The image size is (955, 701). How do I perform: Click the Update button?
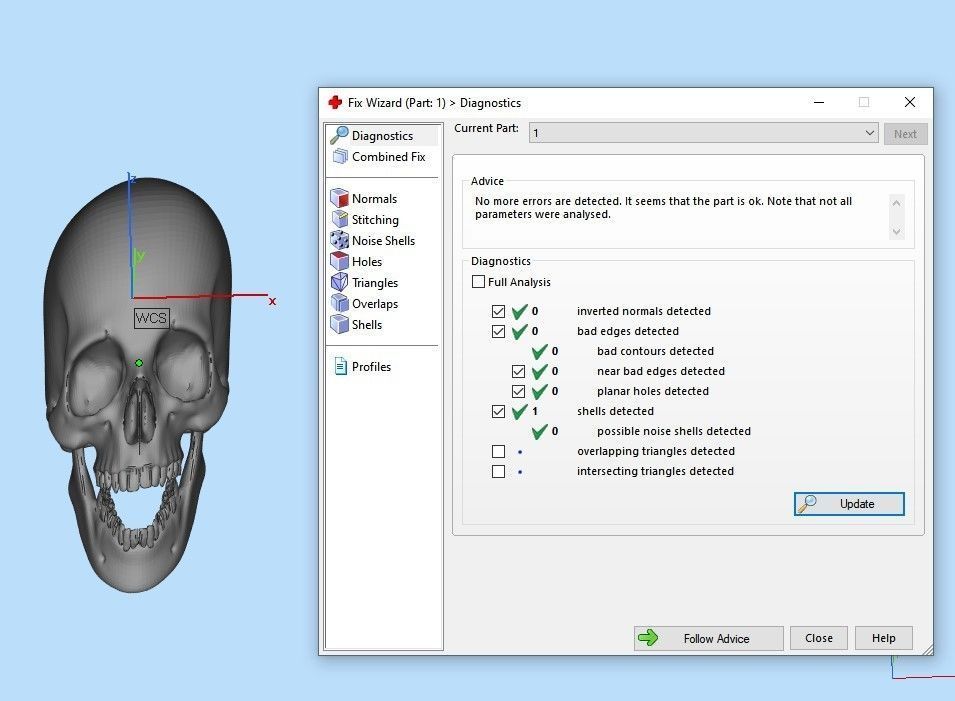(849, 503)
